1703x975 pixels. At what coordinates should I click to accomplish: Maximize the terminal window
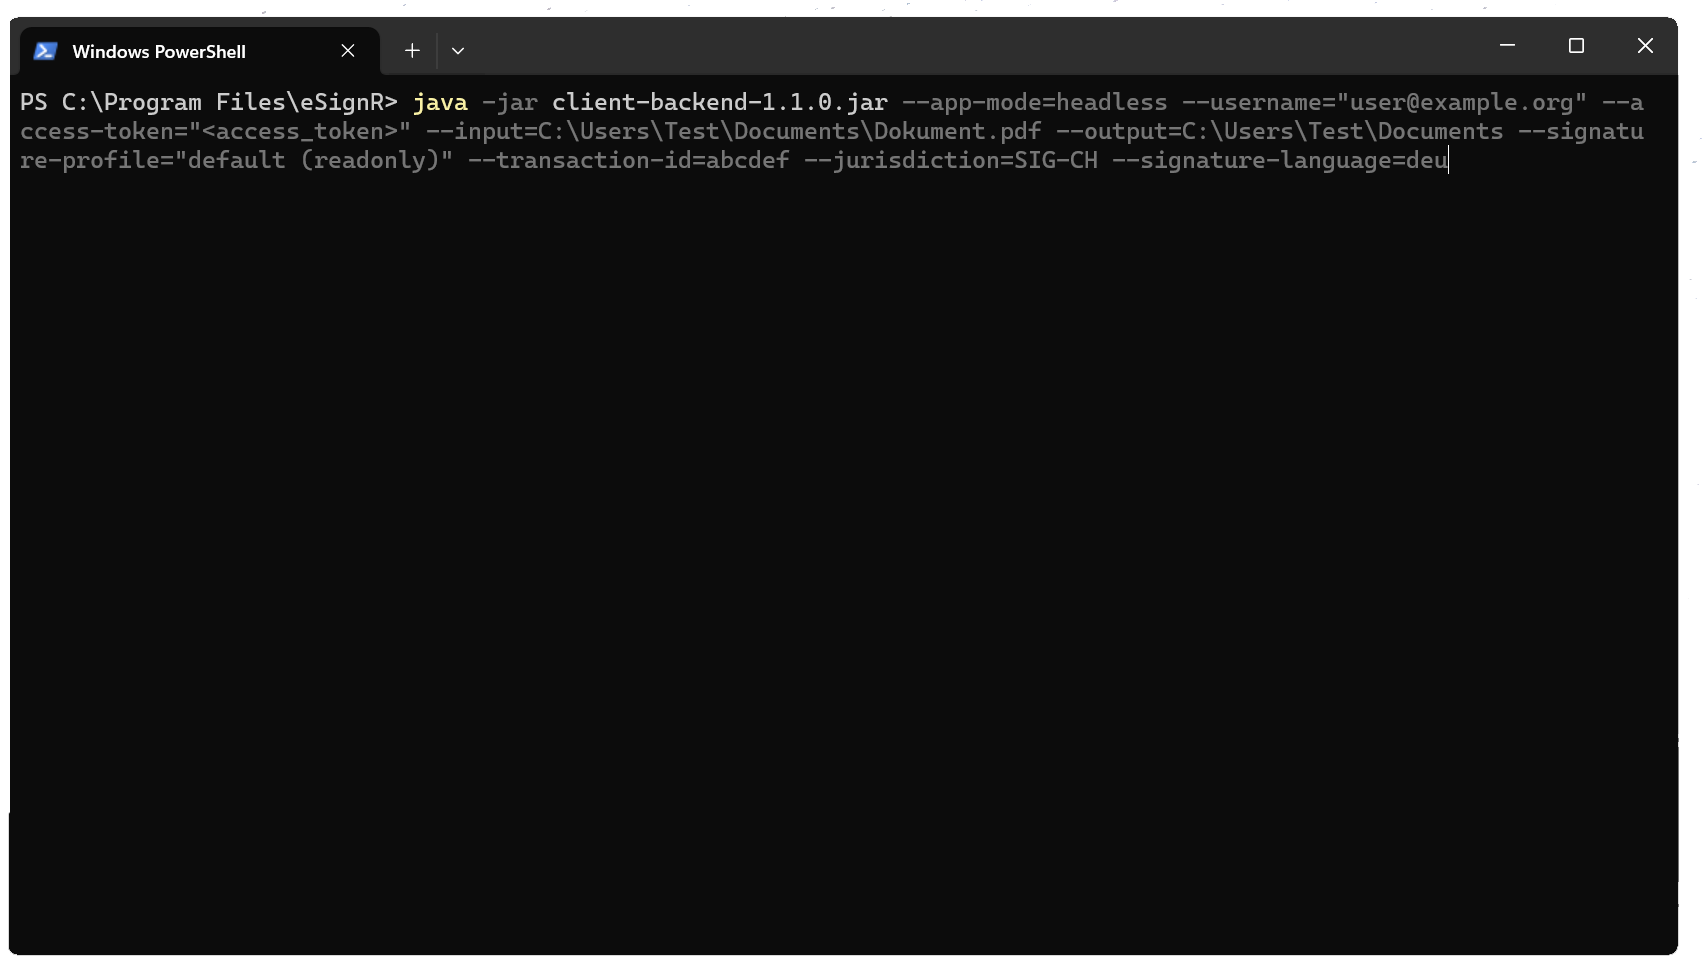click(1576, 46)
